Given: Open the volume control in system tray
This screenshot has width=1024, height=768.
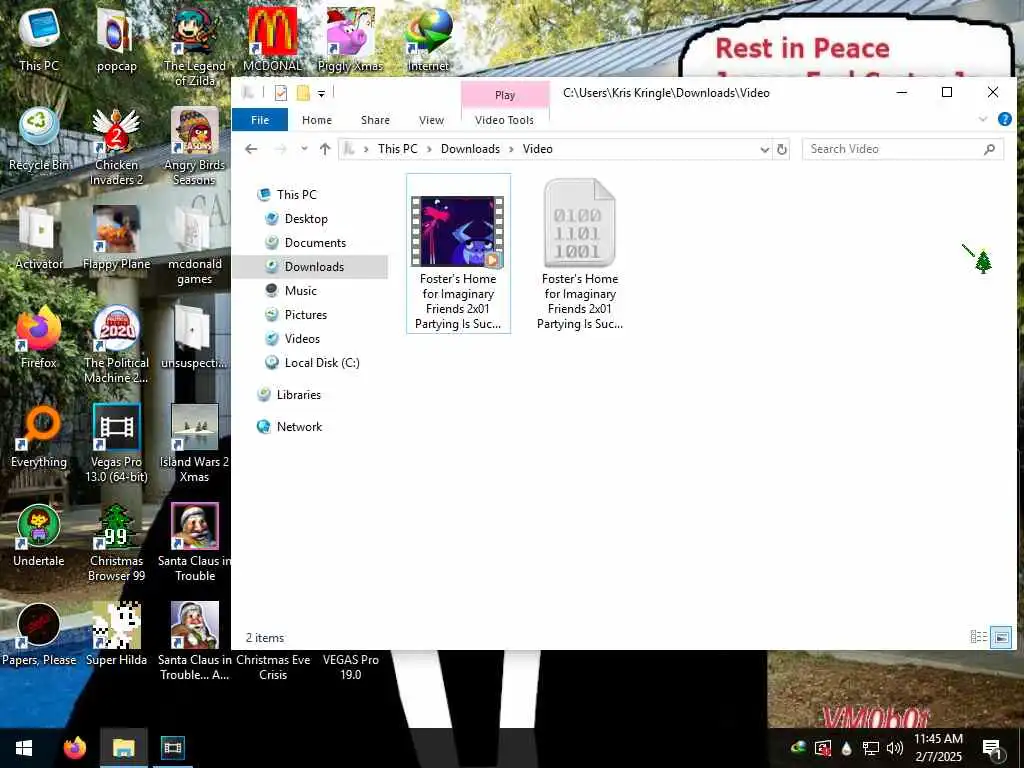Looking at the screenshot, I should pyautogui.click(x=895, y=748).
